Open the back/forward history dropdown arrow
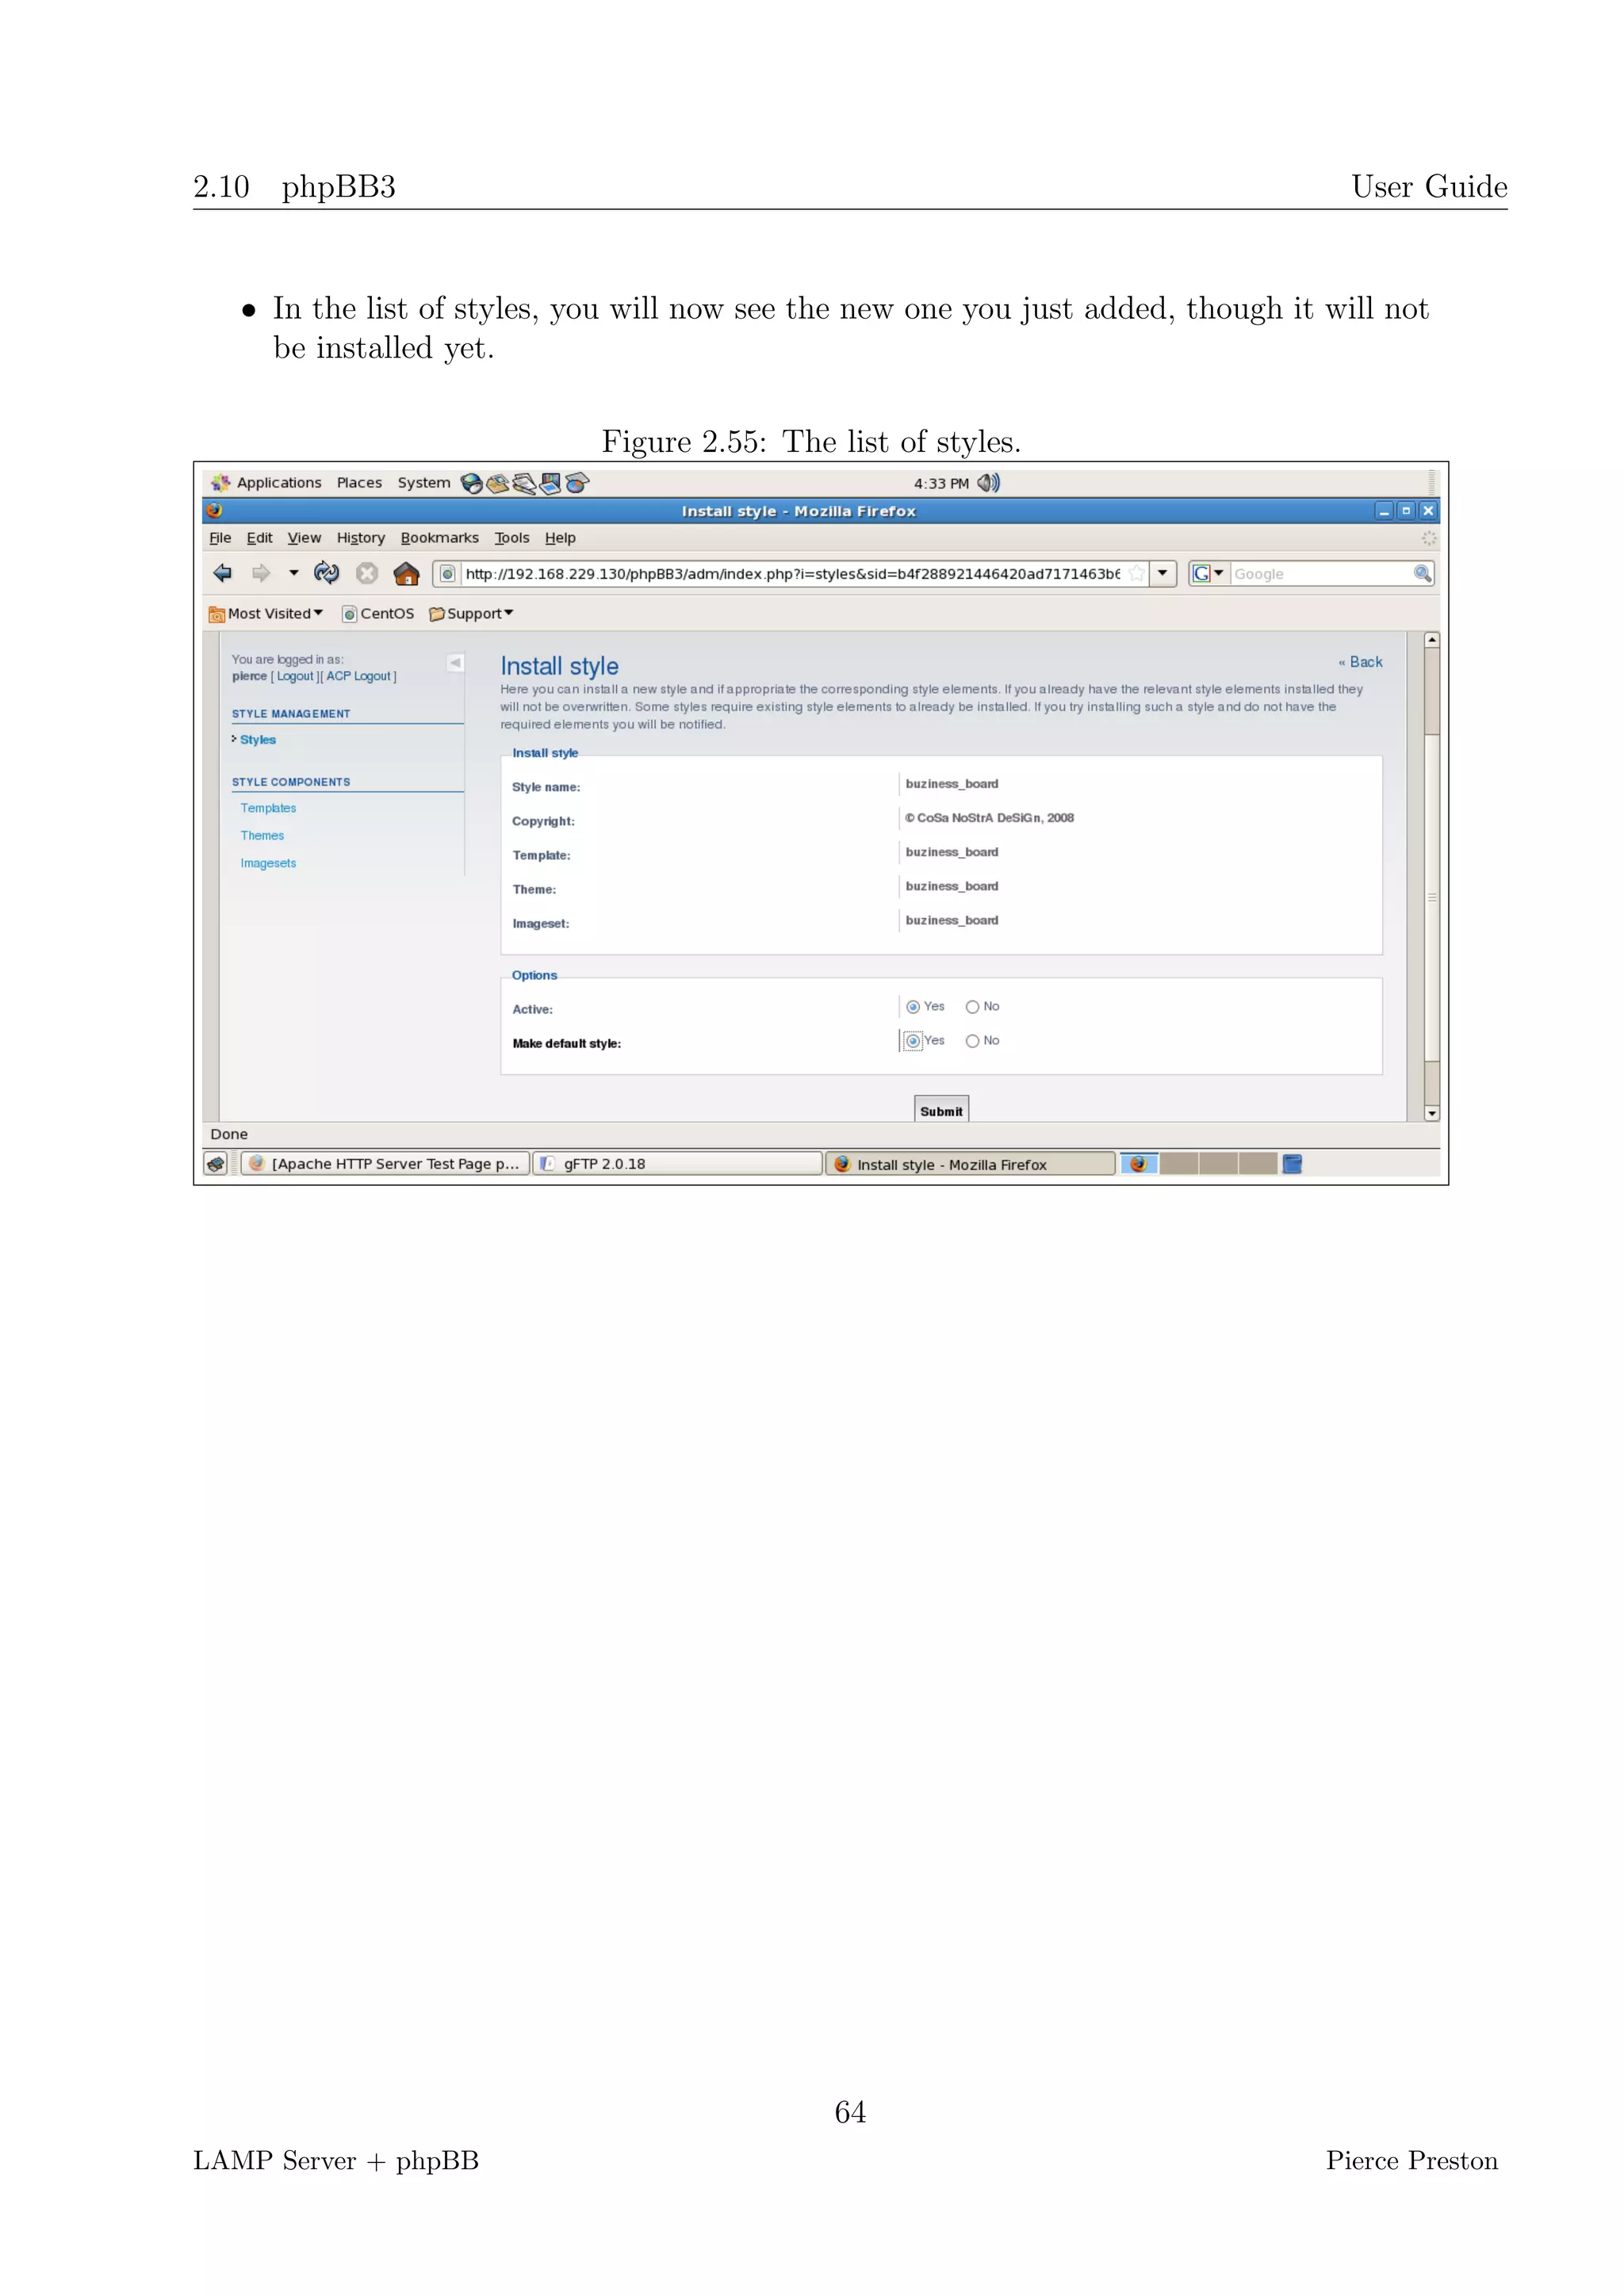Image resolution: width=1624 pixels, height=2296 pixels. [293, 573]
